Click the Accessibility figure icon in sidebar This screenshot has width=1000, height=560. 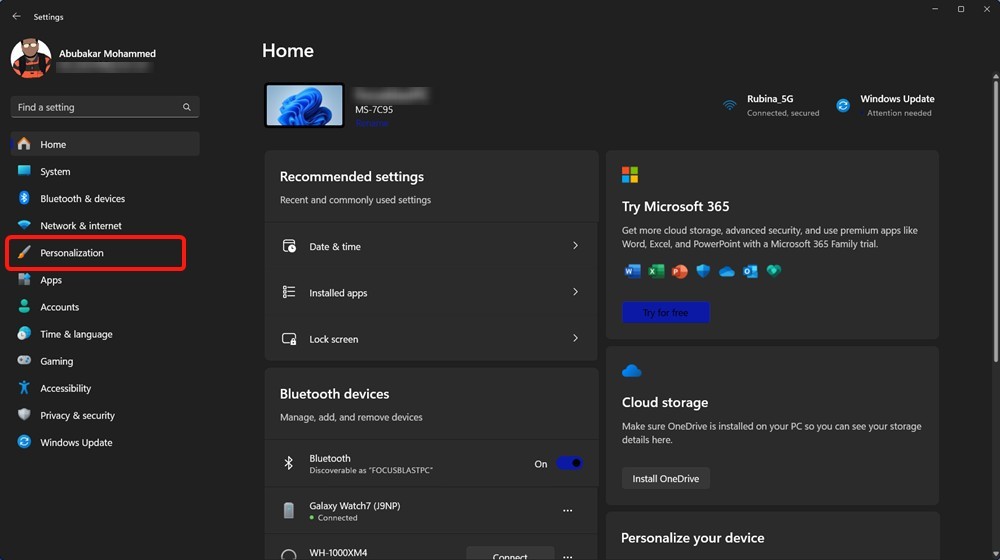pyautogui.click(x=24, y=388)
